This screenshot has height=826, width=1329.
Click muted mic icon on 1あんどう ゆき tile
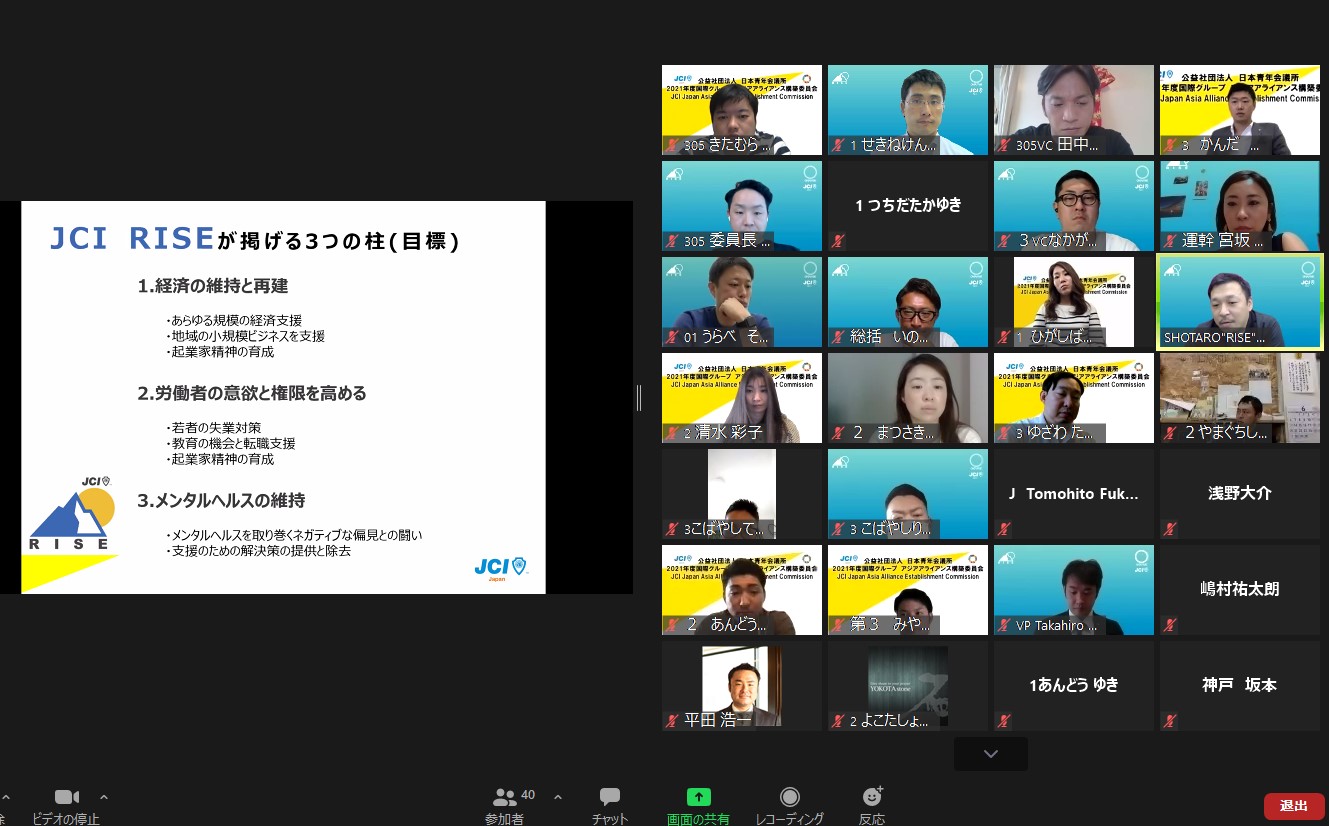point(1004,721)
